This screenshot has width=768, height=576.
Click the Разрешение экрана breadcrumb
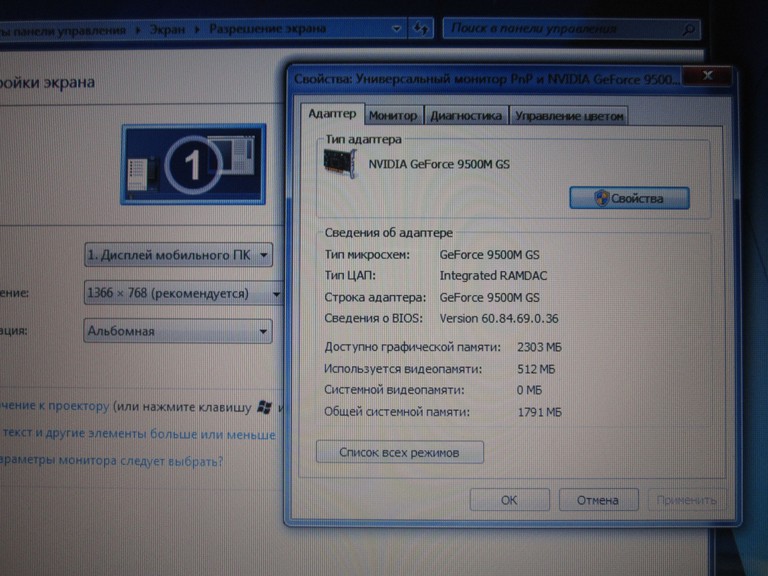[267, 29]
